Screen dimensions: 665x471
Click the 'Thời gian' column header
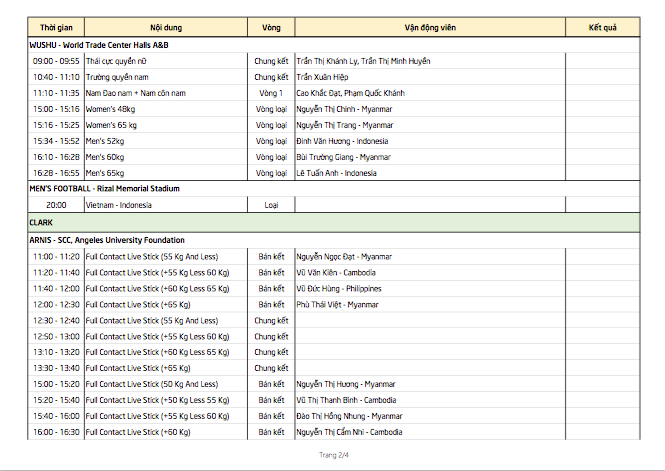point(55,28)
